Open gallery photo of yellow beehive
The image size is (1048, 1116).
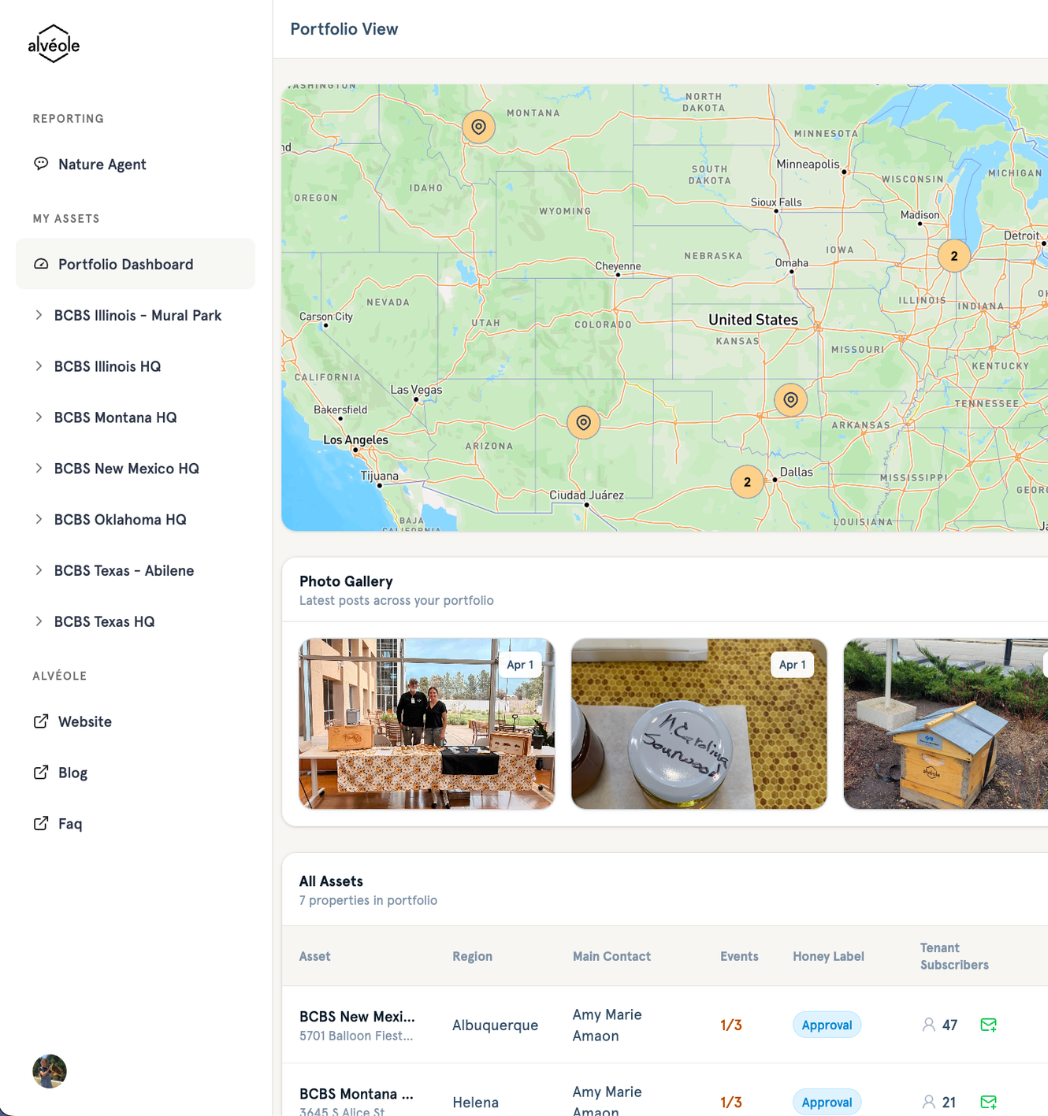945,723
